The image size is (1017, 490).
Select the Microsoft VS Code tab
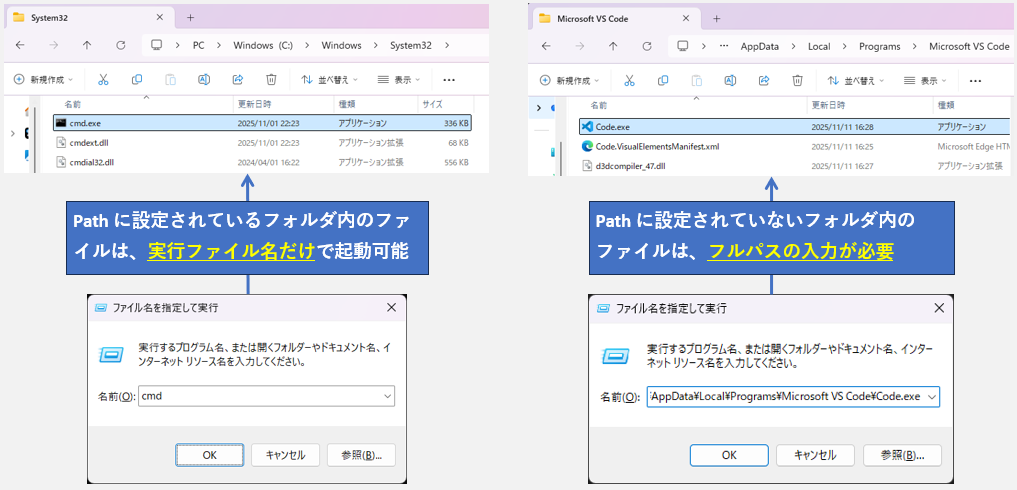[614, 18]
